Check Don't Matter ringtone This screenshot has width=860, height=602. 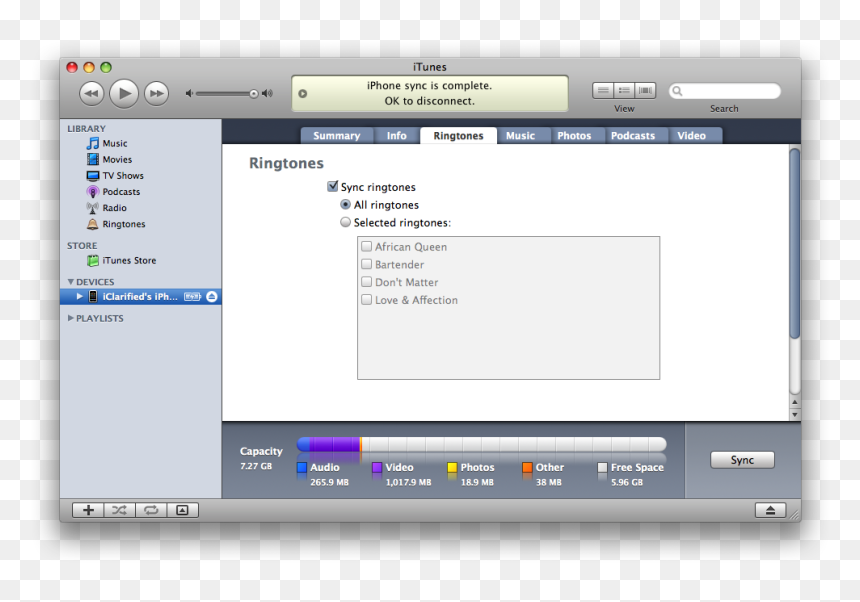click(x=366, y=282)
